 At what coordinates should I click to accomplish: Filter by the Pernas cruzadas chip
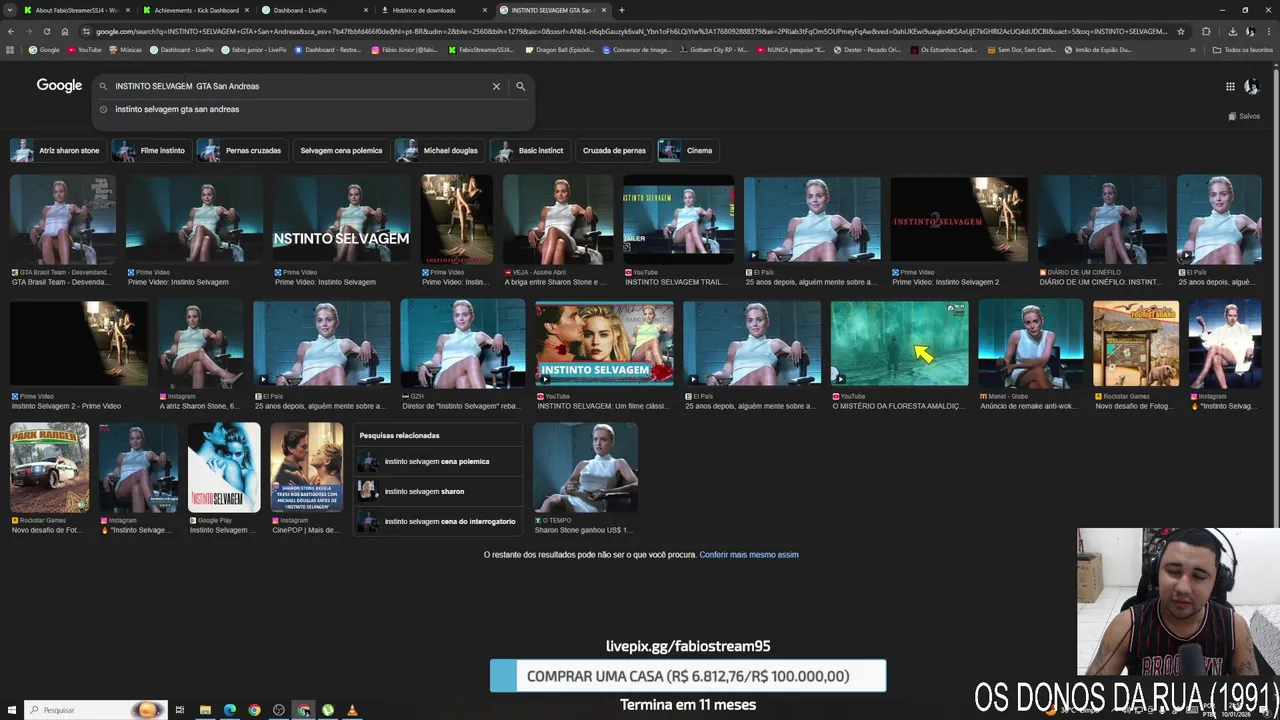pos(241,150)
